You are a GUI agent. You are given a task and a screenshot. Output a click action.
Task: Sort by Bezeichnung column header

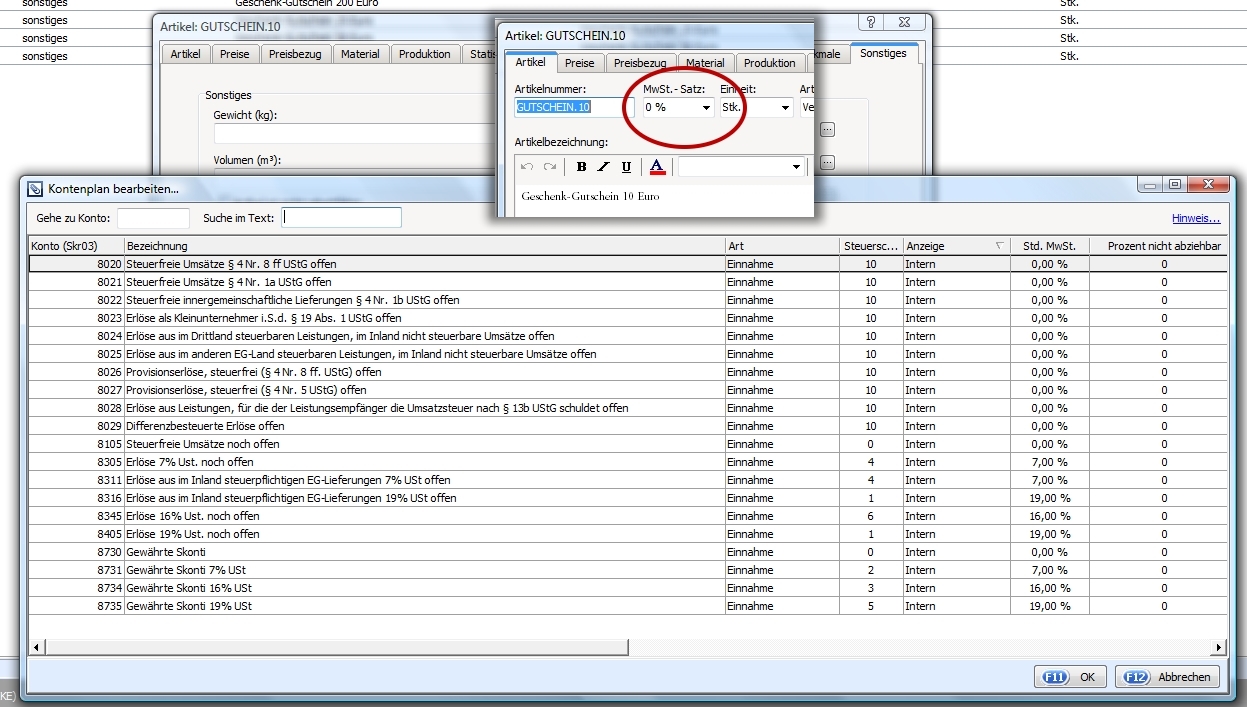pos(425,246)
